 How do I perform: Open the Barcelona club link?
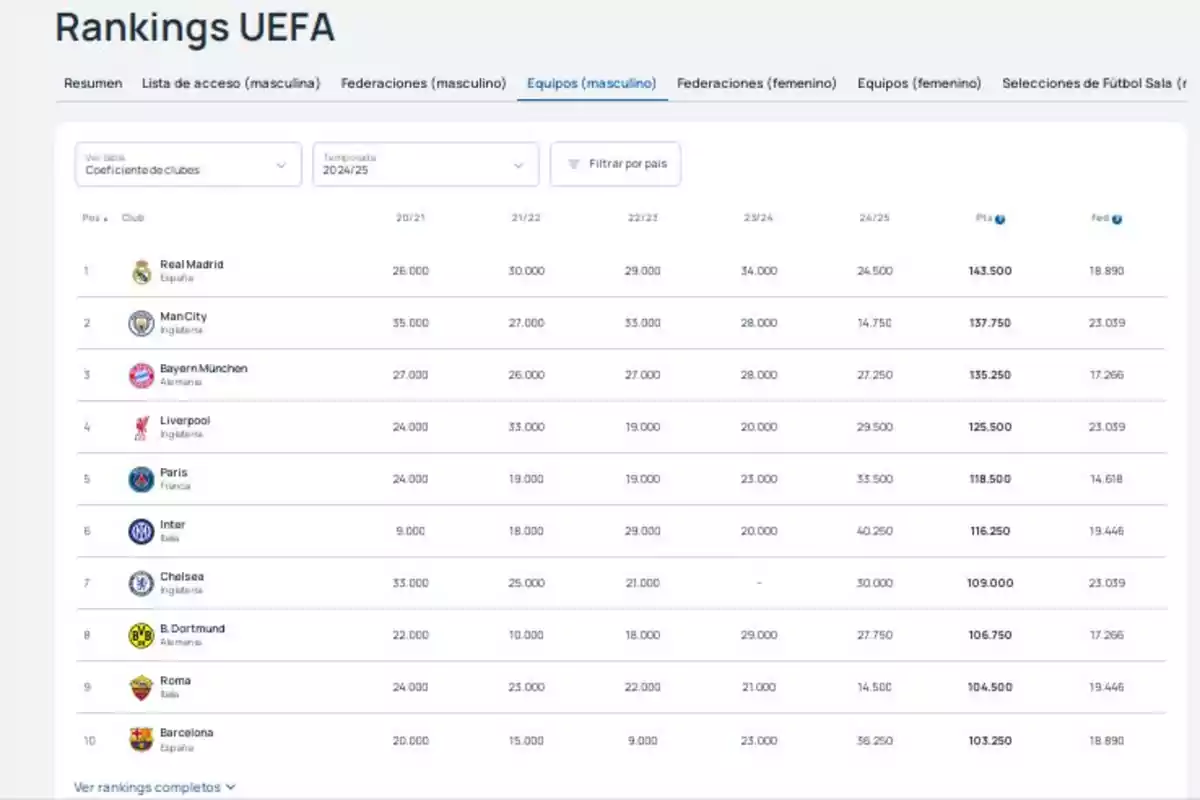(186, 733)
